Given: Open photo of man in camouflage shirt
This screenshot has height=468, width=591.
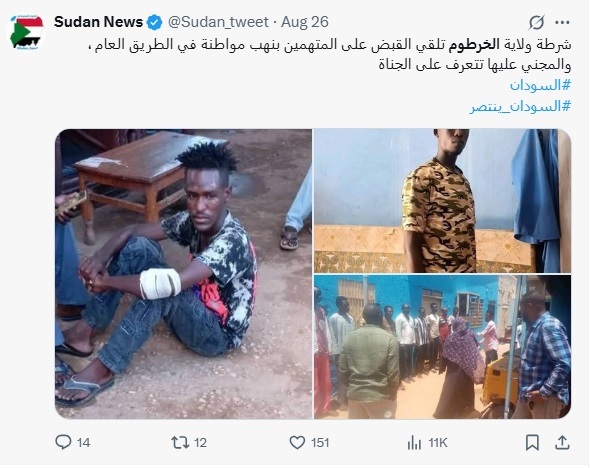Looking at the screenshot, I should tap(442, 201).
